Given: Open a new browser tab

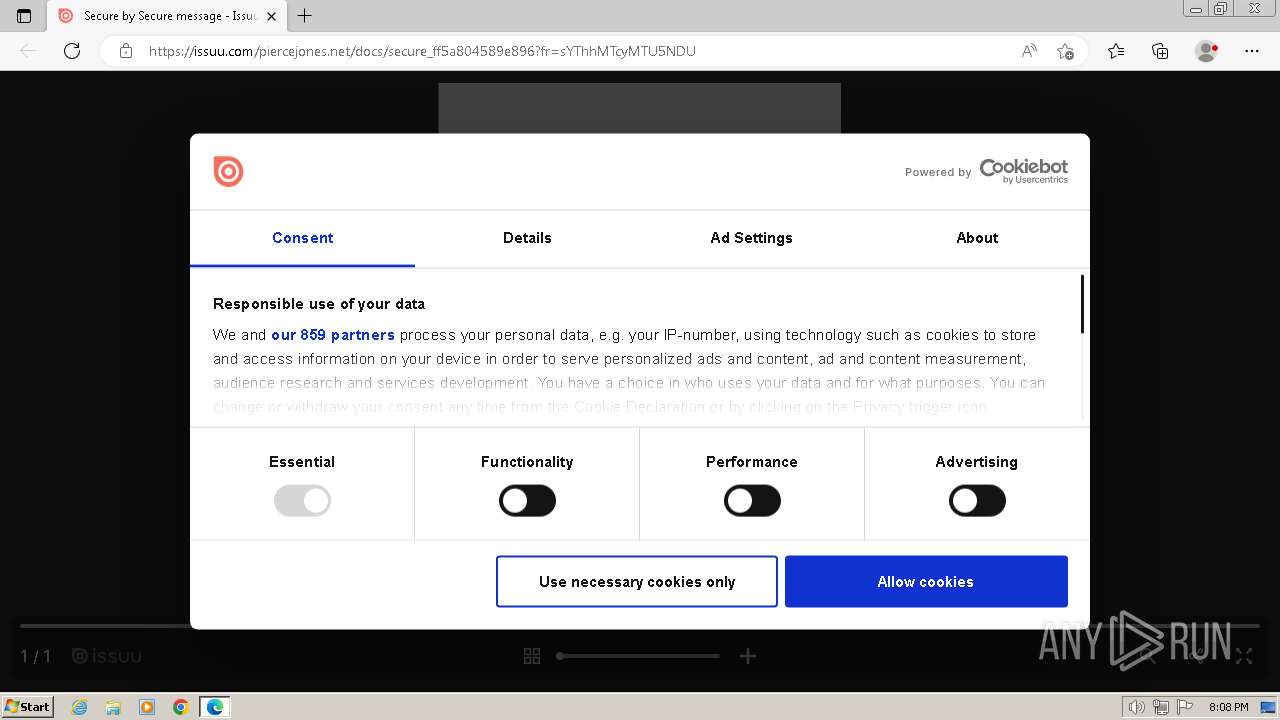Looking at the screenshot, I should tap(305, 16).
